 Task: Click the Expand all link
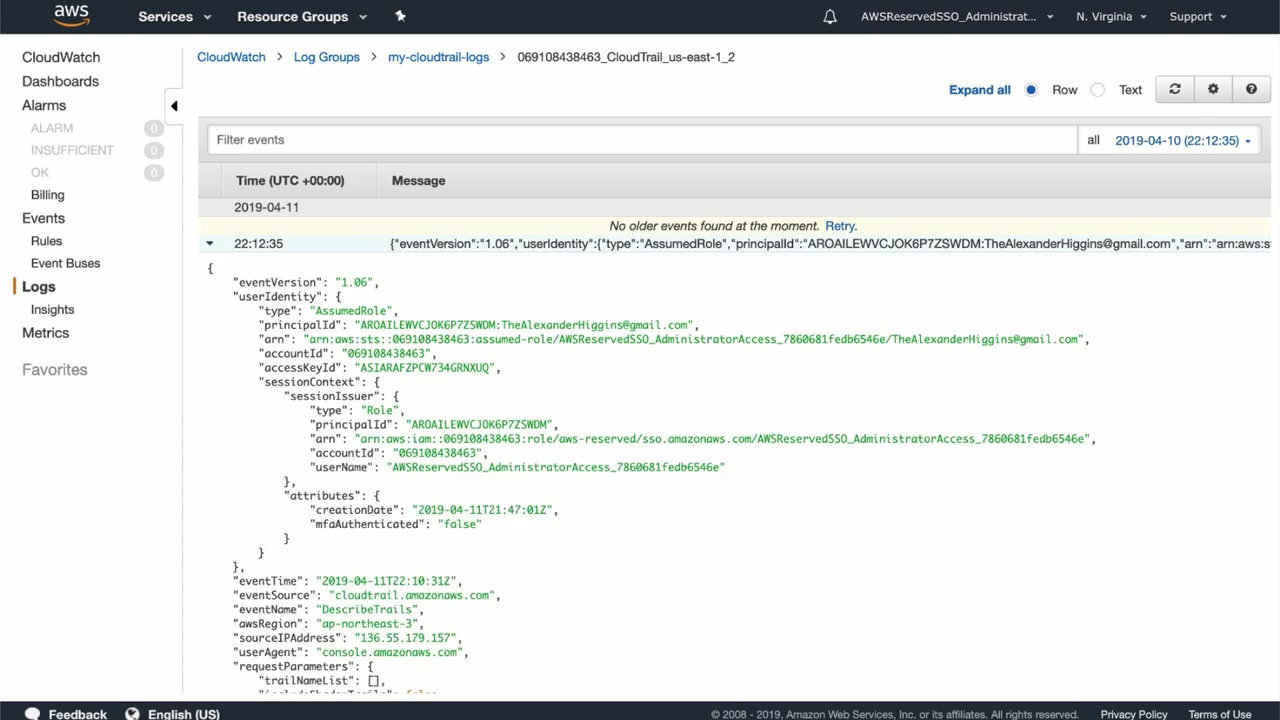[979, 90]
